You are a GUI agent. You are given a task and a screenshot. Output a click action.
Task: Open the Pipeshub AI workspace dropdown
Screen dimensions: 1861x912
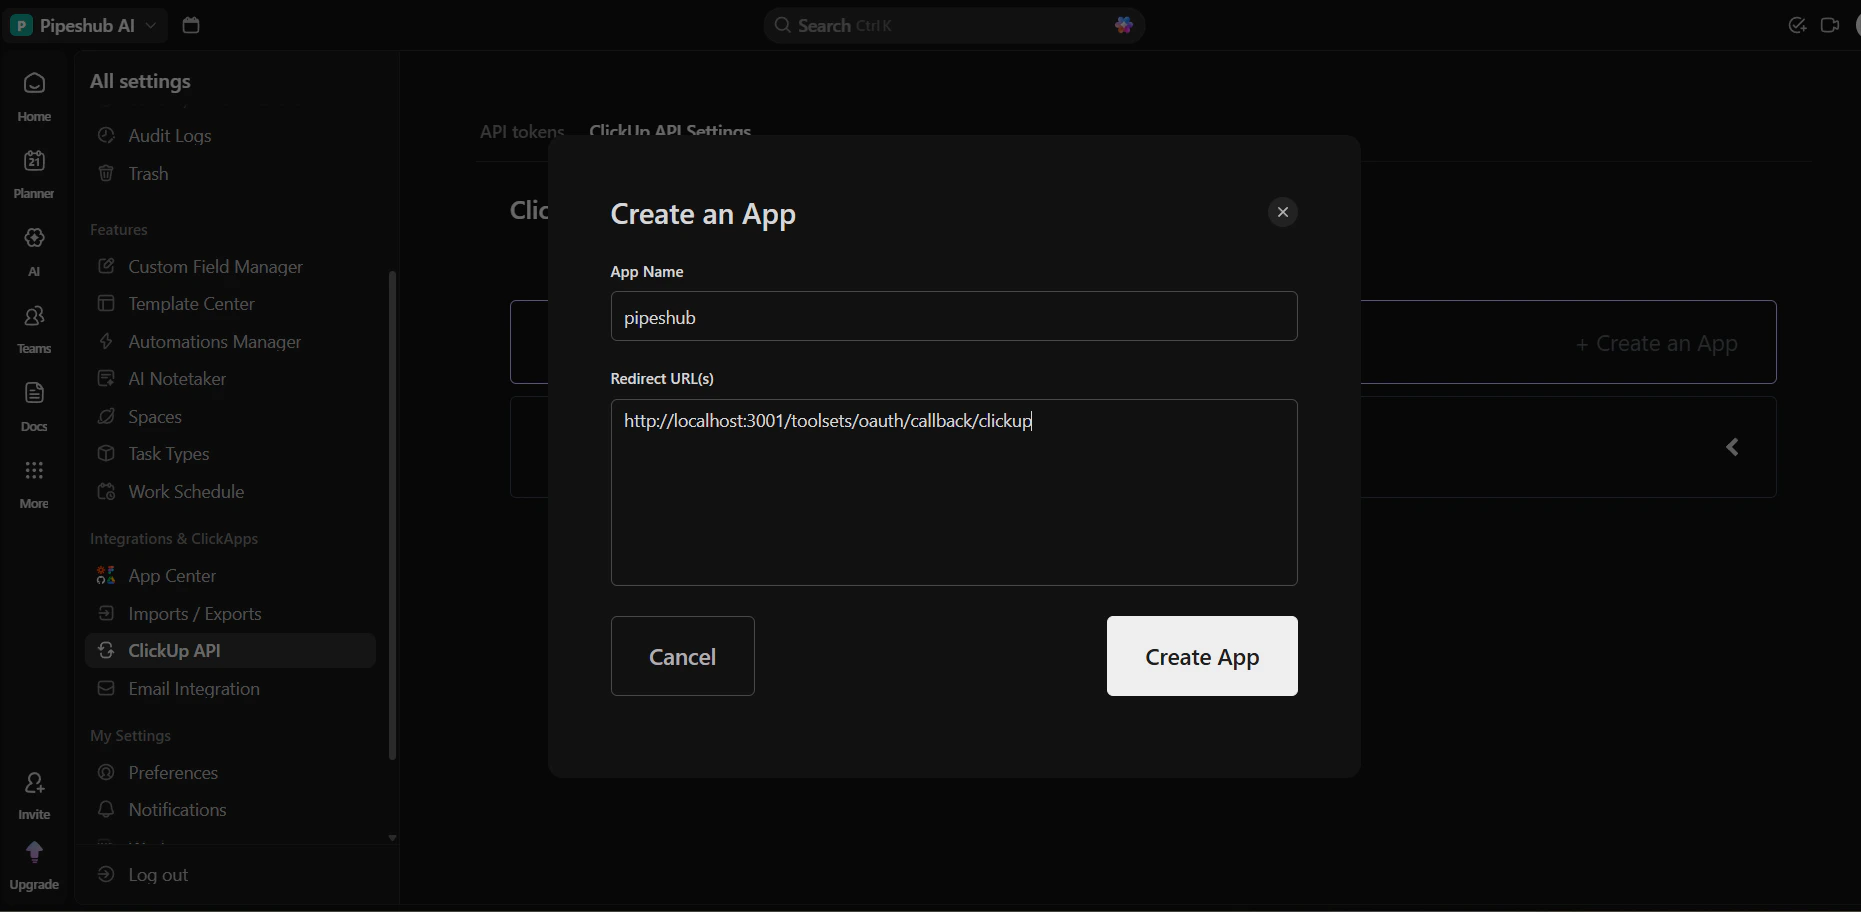[84, 25]
